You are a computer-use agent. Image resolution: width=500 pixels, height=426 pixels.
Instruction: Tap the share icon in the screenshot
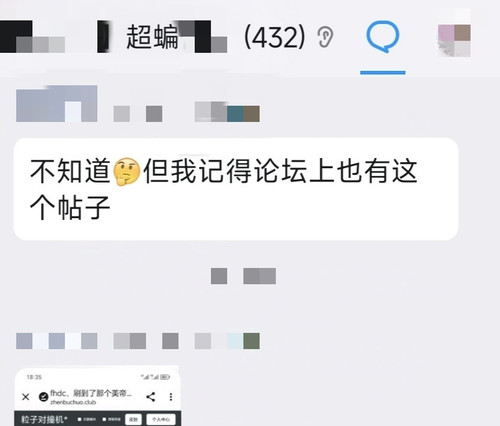coord(151,397)
